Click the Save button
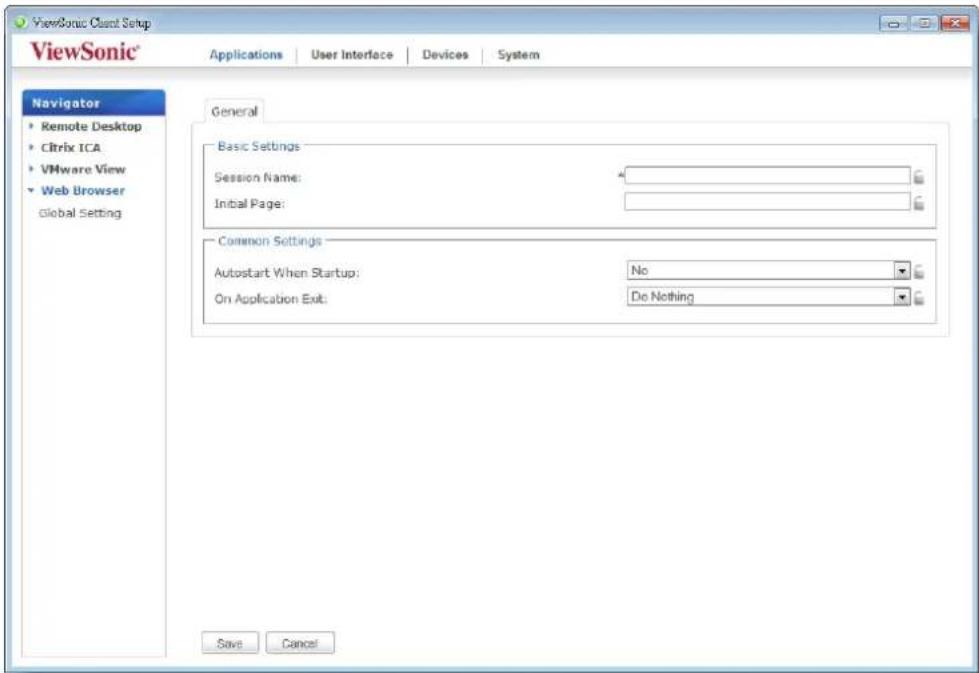The width and height of the screenshot is (979, 673). click(230, 643)
